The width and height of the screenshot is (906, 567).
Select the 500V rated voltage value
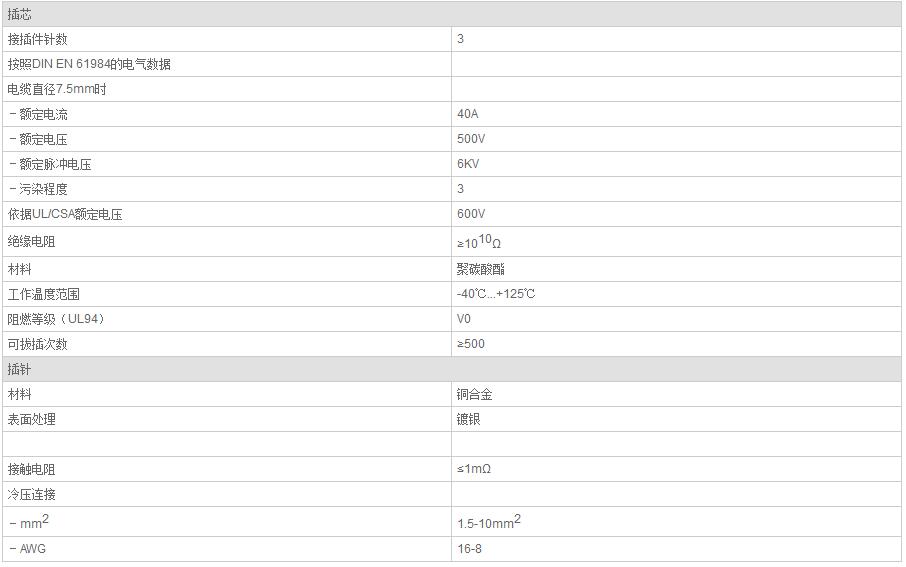coord(471,139)
